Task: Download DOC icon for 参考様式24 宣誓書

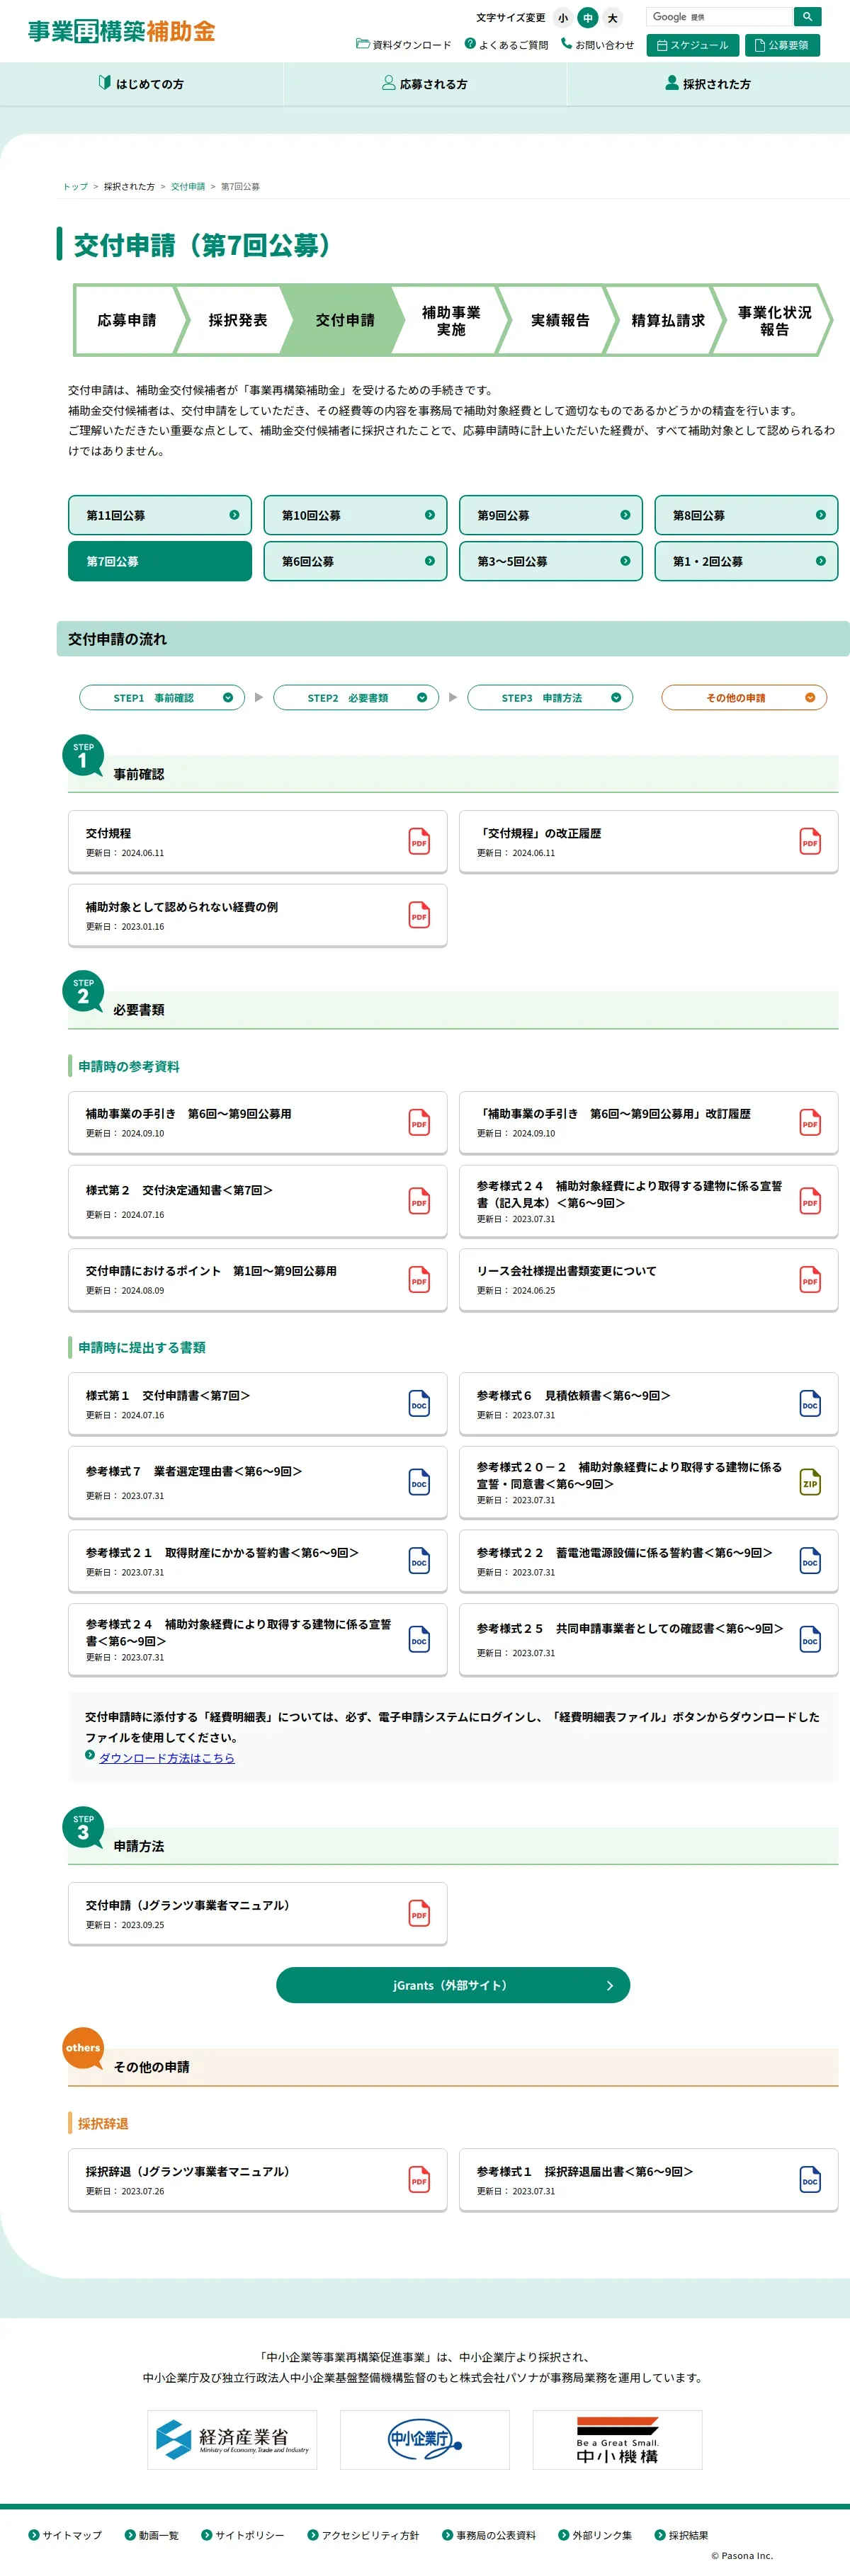Action: 419,1640
